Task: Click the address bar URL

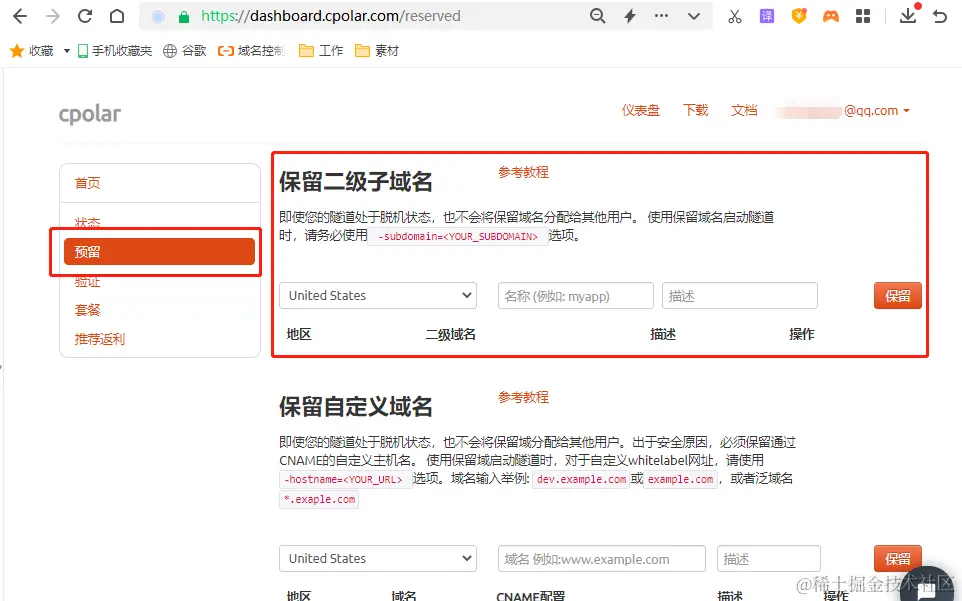Action: pyautogui.click(x=331, y=16)
